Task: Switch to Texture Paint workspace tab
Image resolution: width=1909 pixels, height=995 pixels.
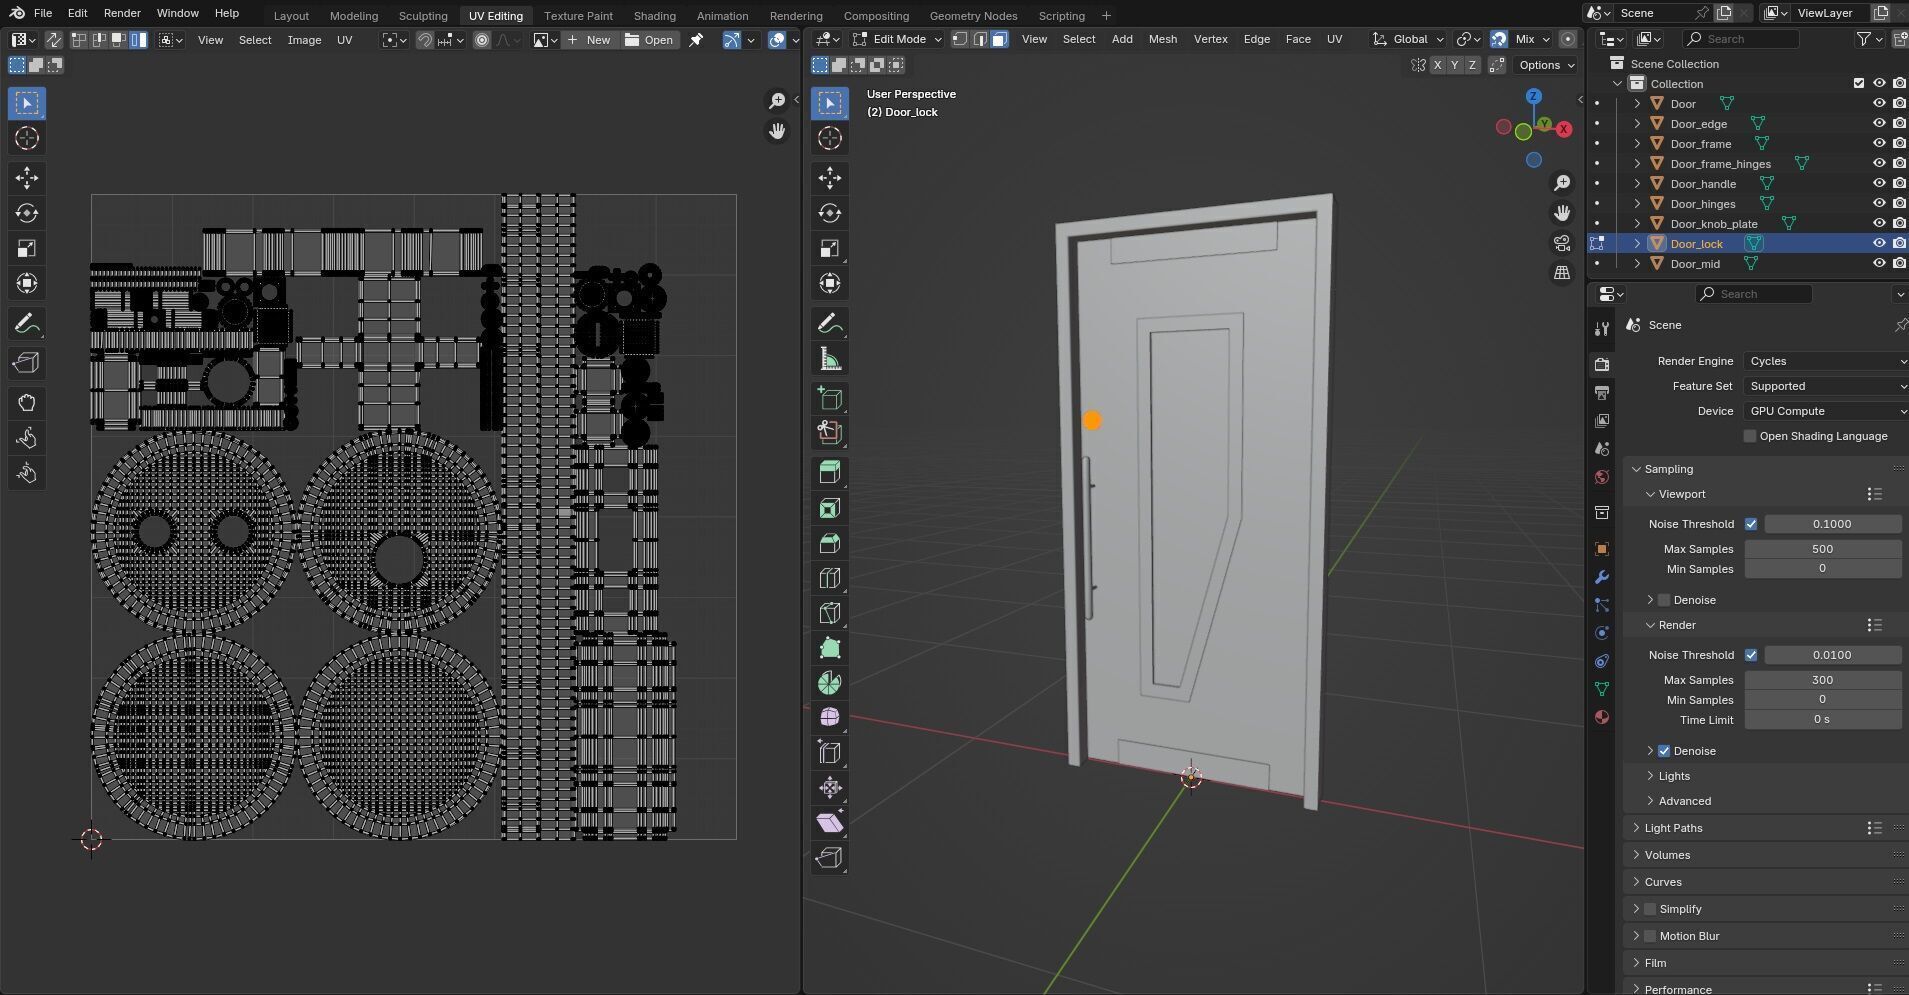Action: tap(578, 16)
